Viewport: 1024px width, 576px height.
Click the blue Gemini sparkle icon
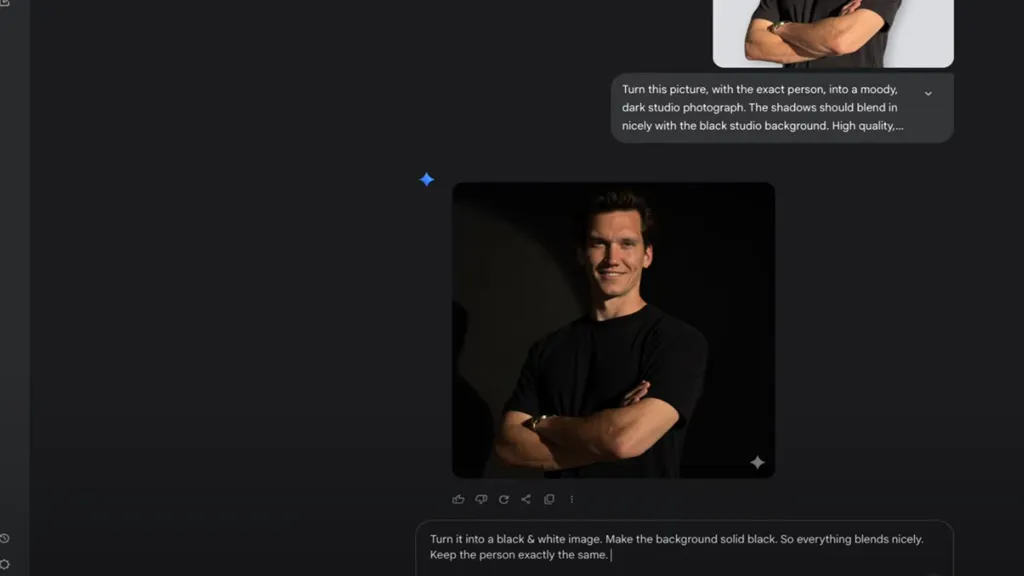coord(427,180)
